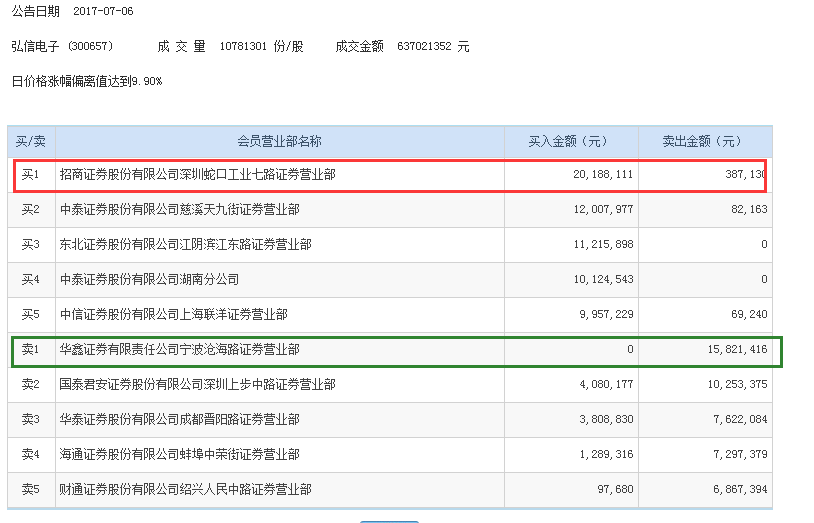Viewport: 814px width, 523px height.
Task: Click the 卖1 rank cell
Action: pos(30,350)
